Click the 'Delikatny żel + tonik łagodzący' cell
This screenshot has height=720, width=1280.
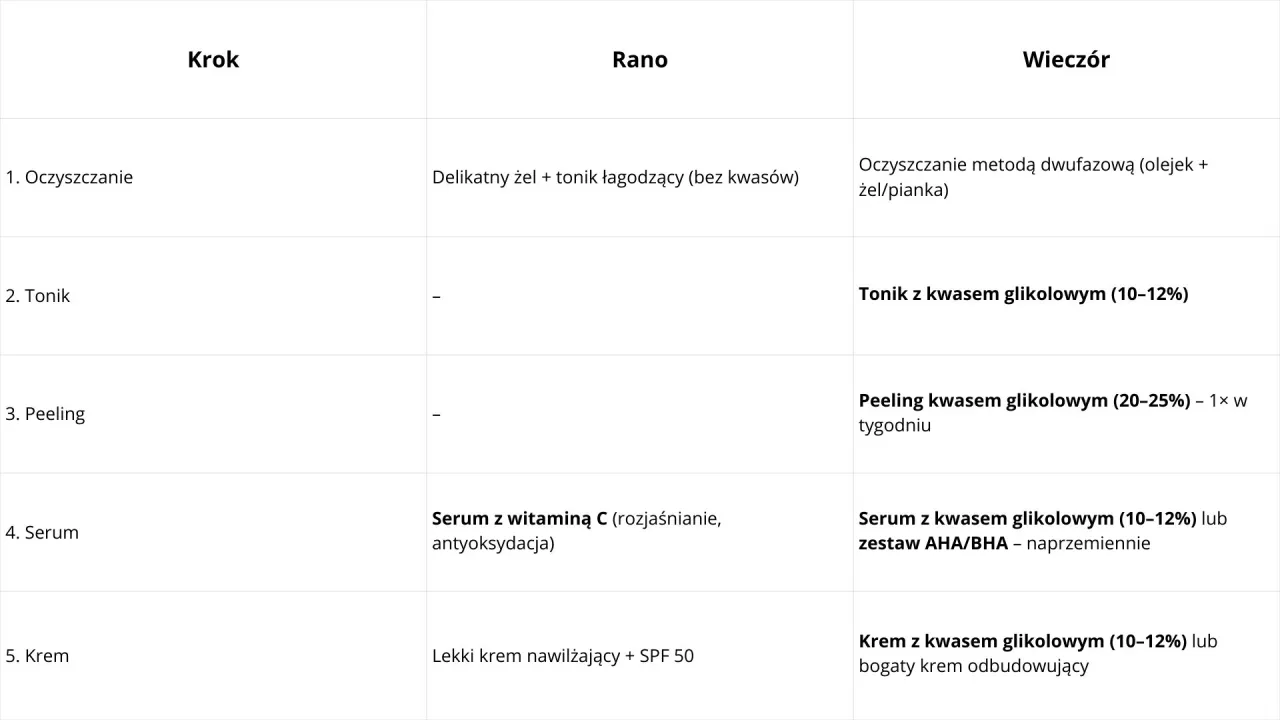pyautogui.click(x=615, y=177)
